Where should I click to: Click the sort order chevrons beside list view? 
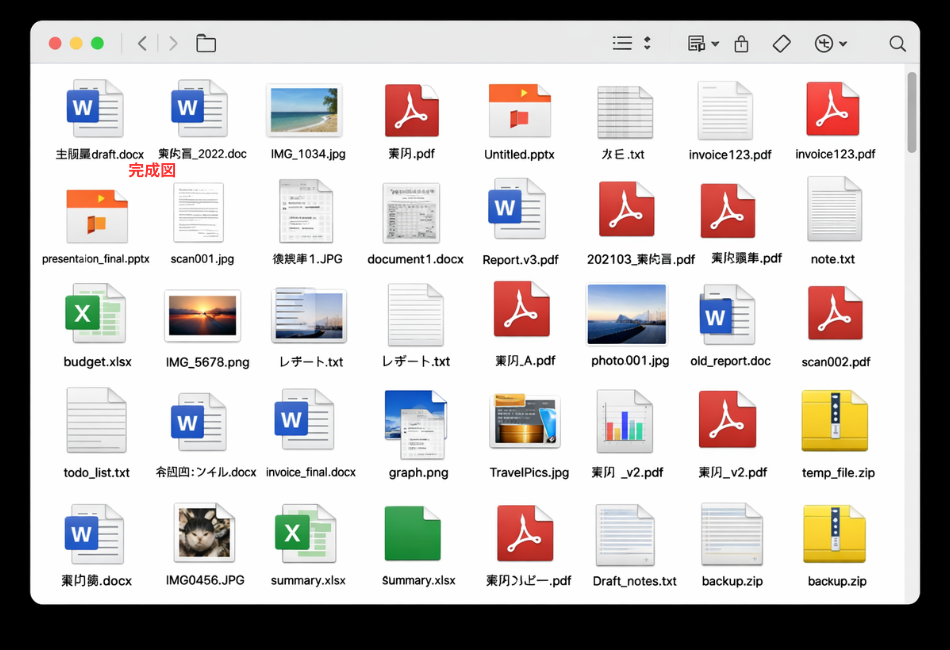tap(646, 43)
